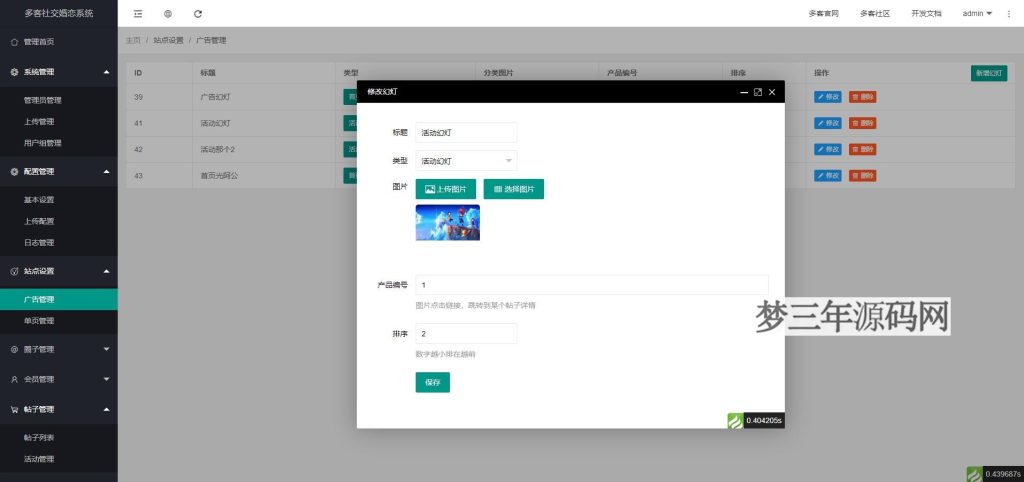Select 广告管理 in the sidebar
1024x482 pixels.
tap(59, 299)
